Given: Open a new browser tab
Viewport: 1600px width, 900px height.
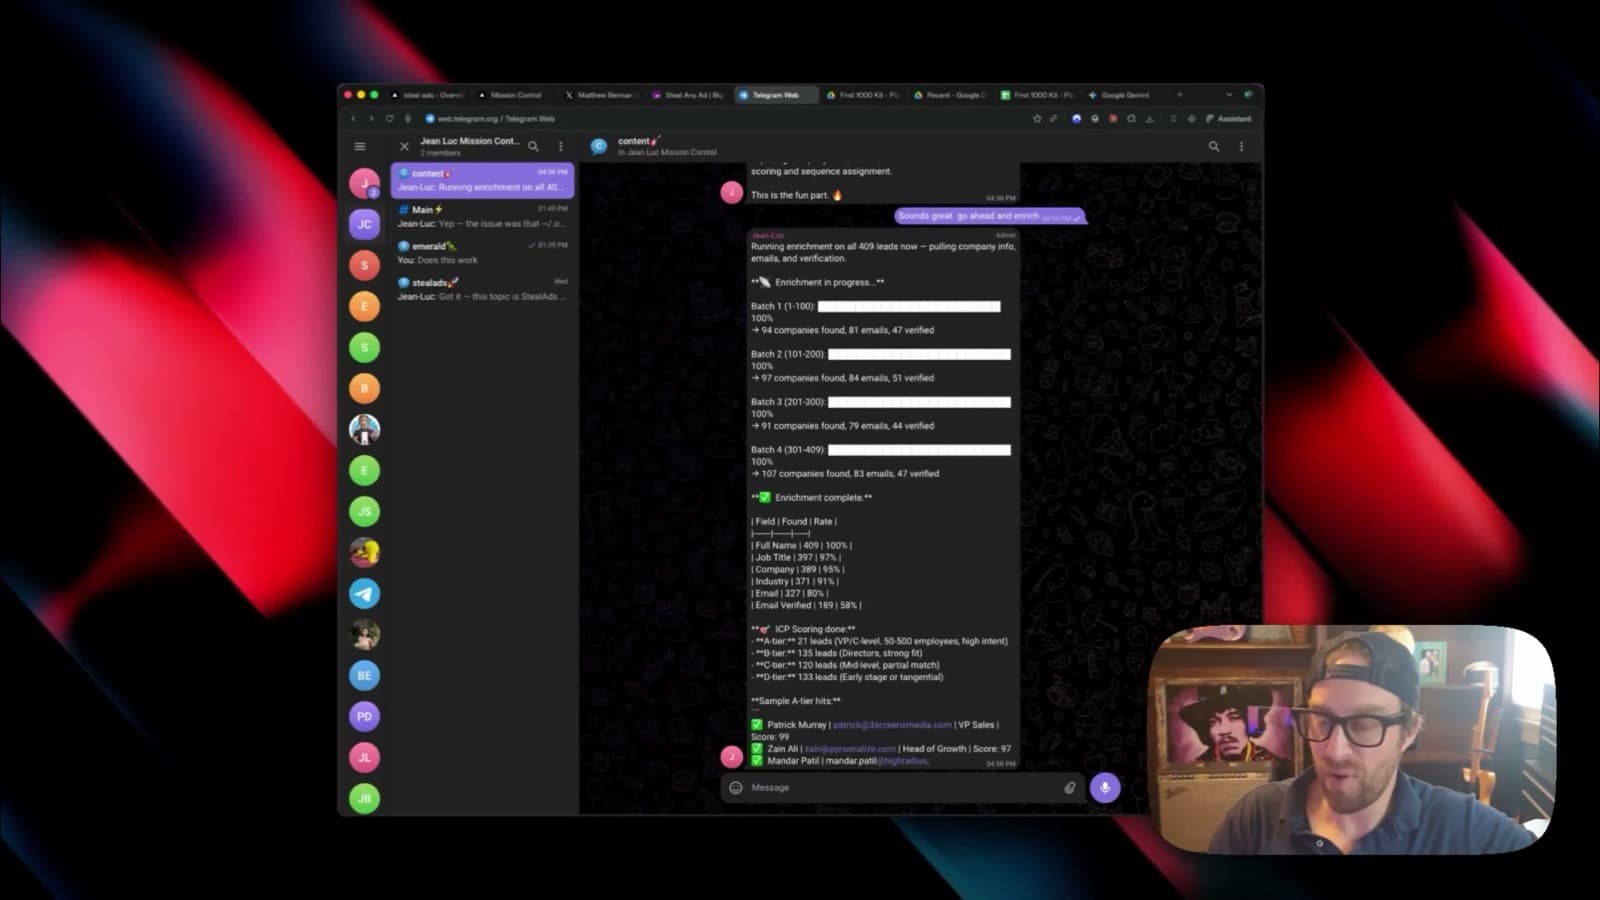Looking at the screenshot, I should pyautogui.click(x=1179, y=95).
